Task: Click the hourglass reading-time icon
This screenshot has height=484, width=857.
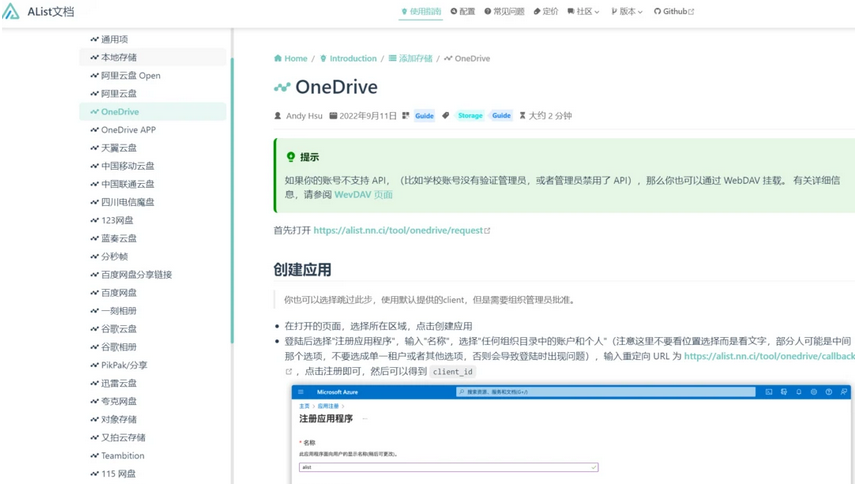Action: 523,116
